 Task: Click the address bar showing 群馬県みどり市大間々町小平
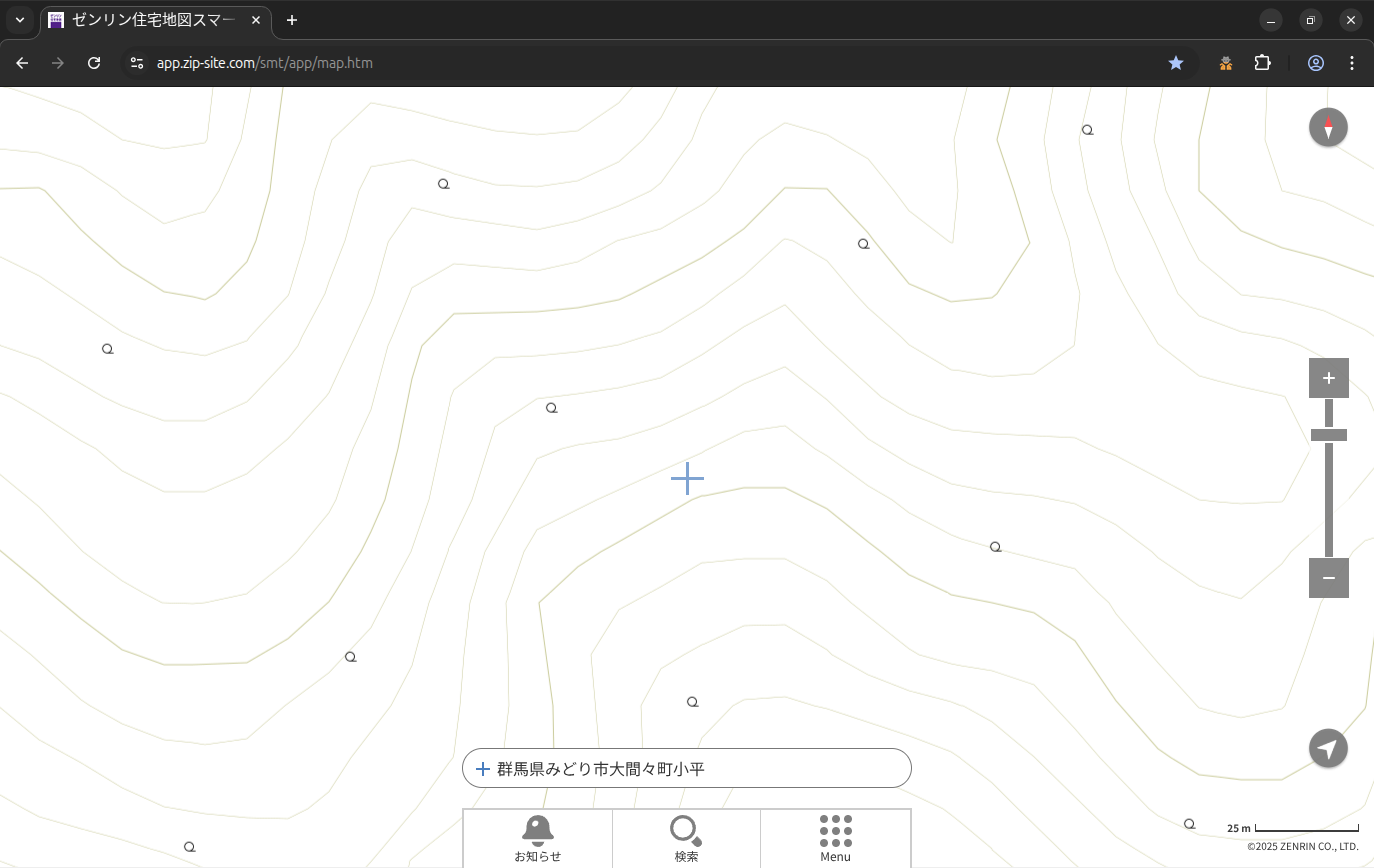tap(687, 769)
